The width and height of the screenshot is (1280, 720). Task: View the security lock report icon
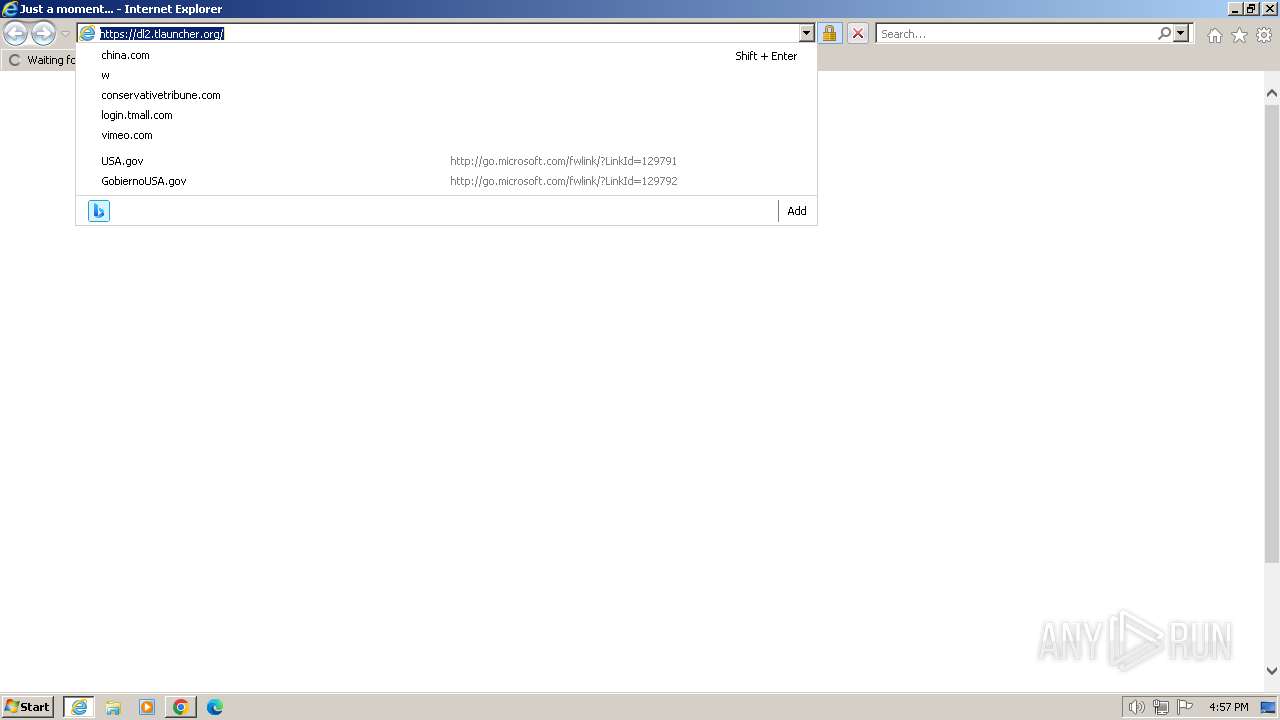click(x=829, y=34)
